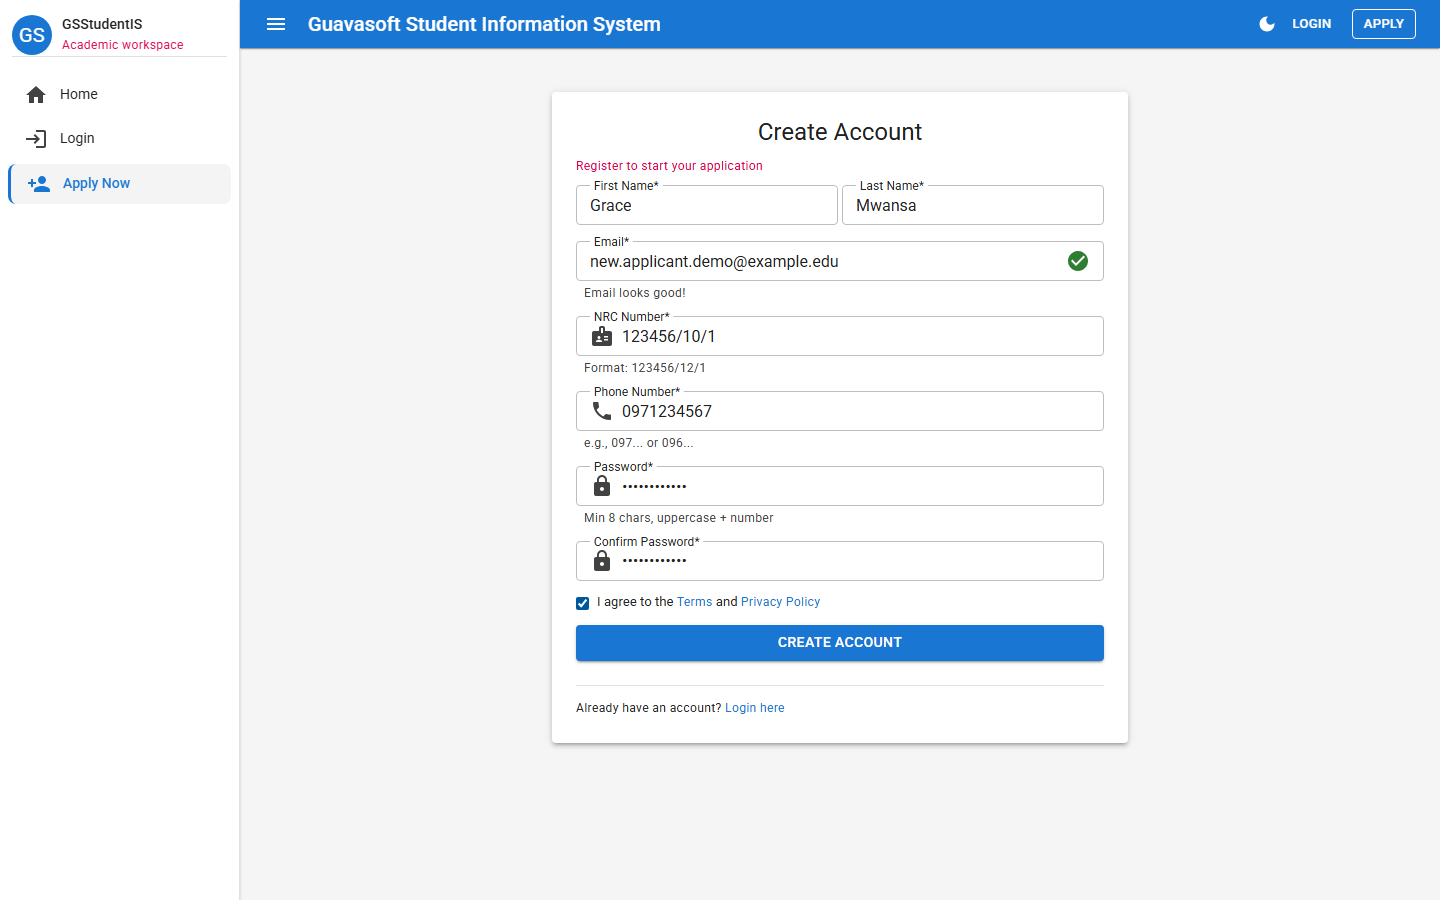Click the green email valid checkmark
Image resolution: width=1440 pixels, height=900 pixels.
click(x=1078, y=261)
